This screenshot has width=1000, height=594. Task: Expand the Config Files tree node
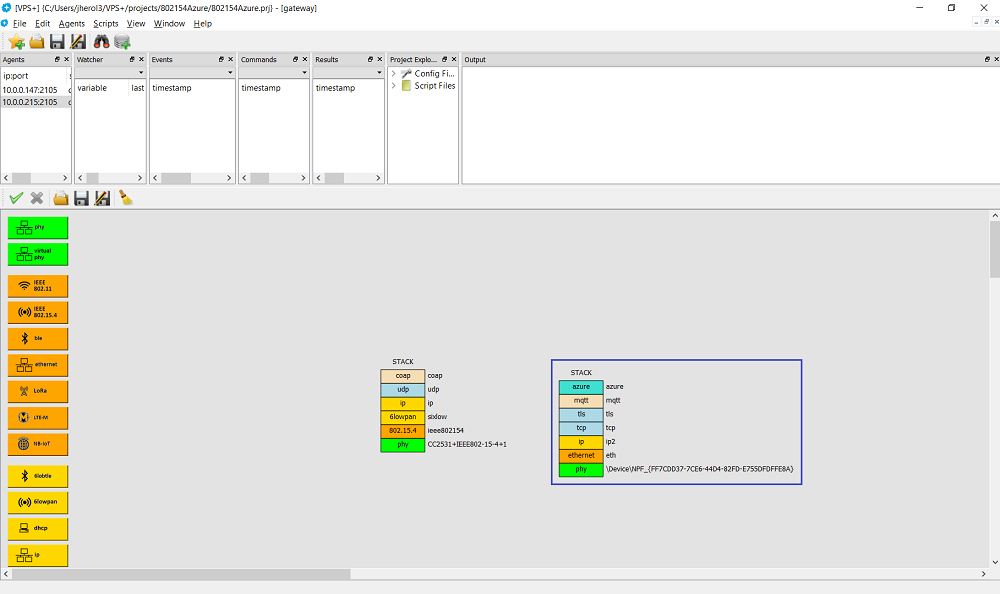pos(394,73)
